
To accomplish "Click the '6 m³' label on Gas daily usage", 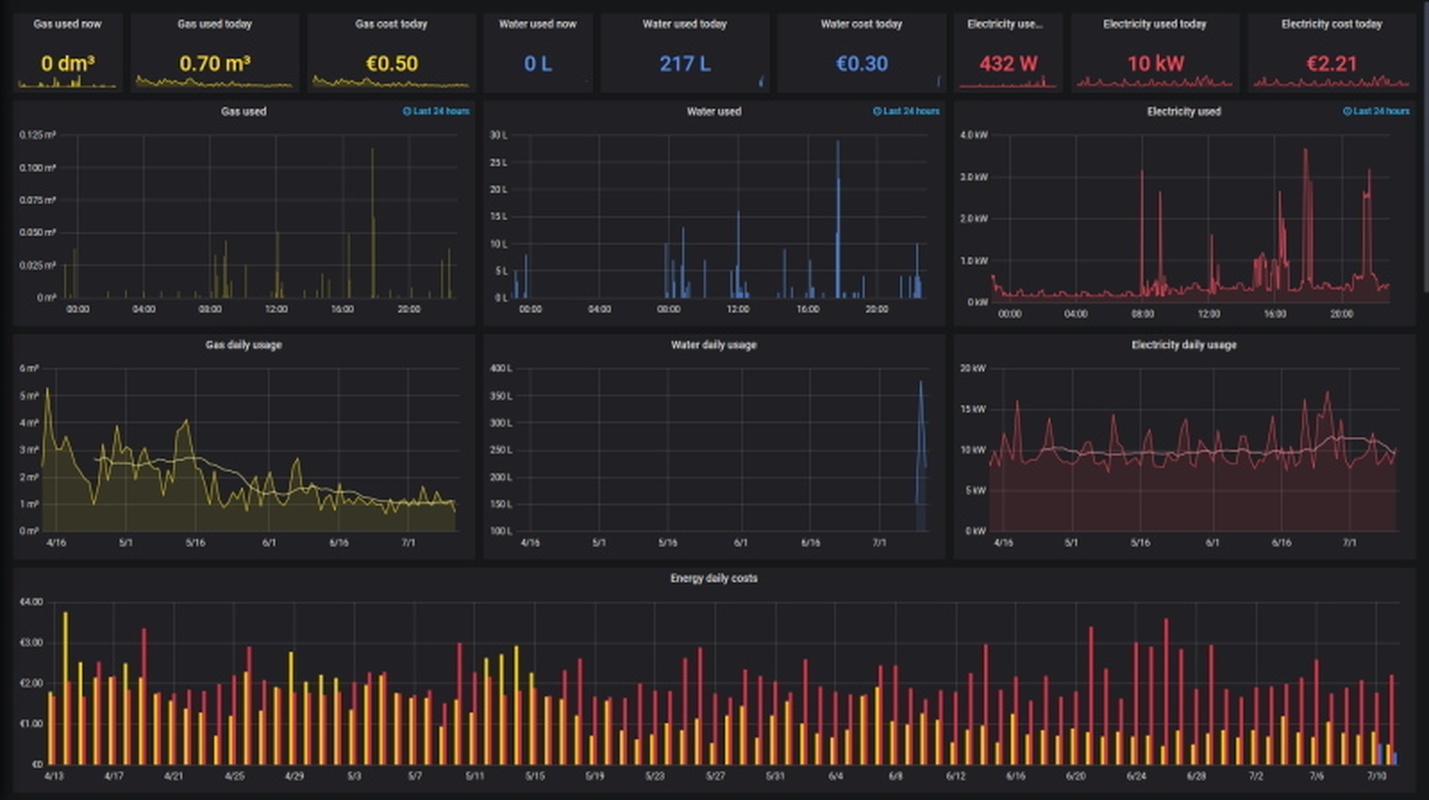I will [29, 368].
